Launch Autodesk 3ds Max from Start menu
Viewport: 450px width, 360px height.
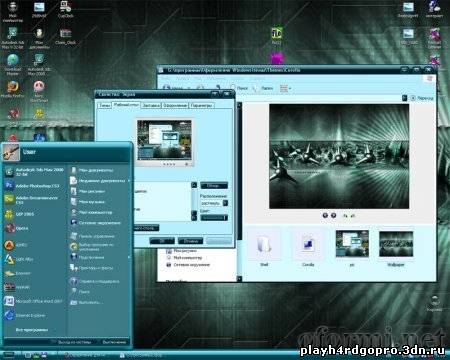pos(35,172)
